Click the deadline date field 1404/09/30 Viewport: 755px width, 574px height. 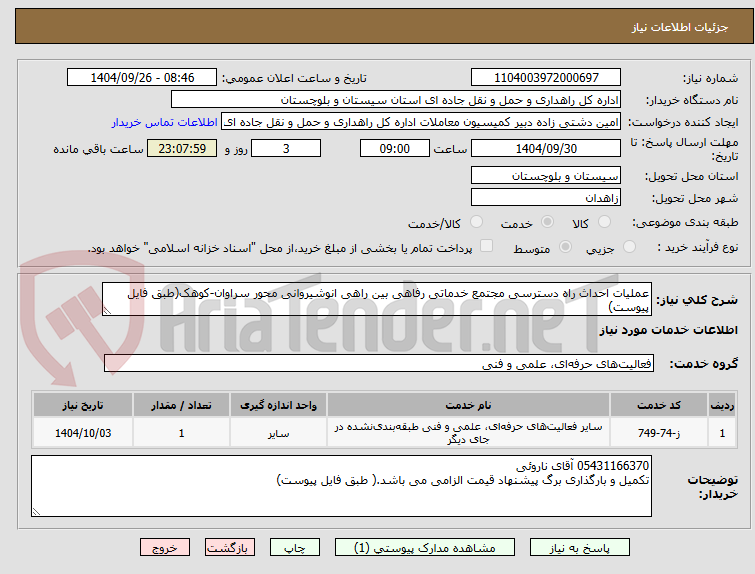[x=546, y=148]
